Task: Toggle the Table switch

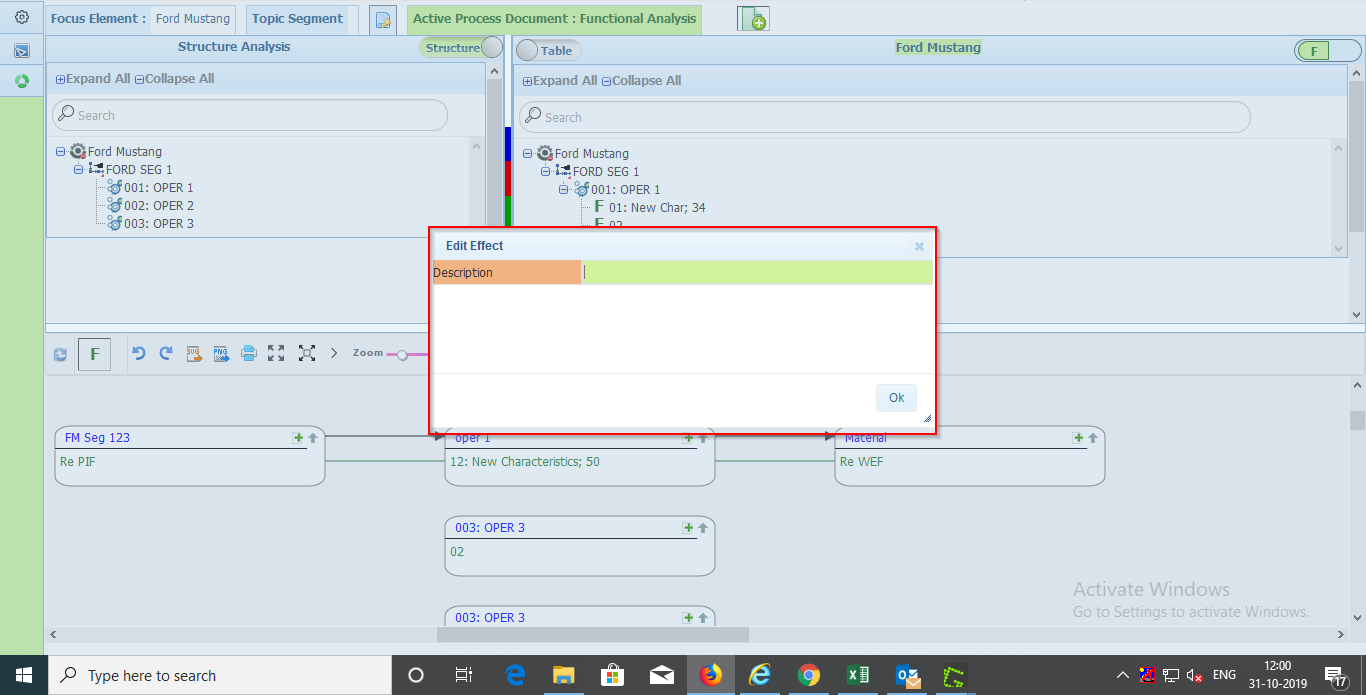Action: 548,51
